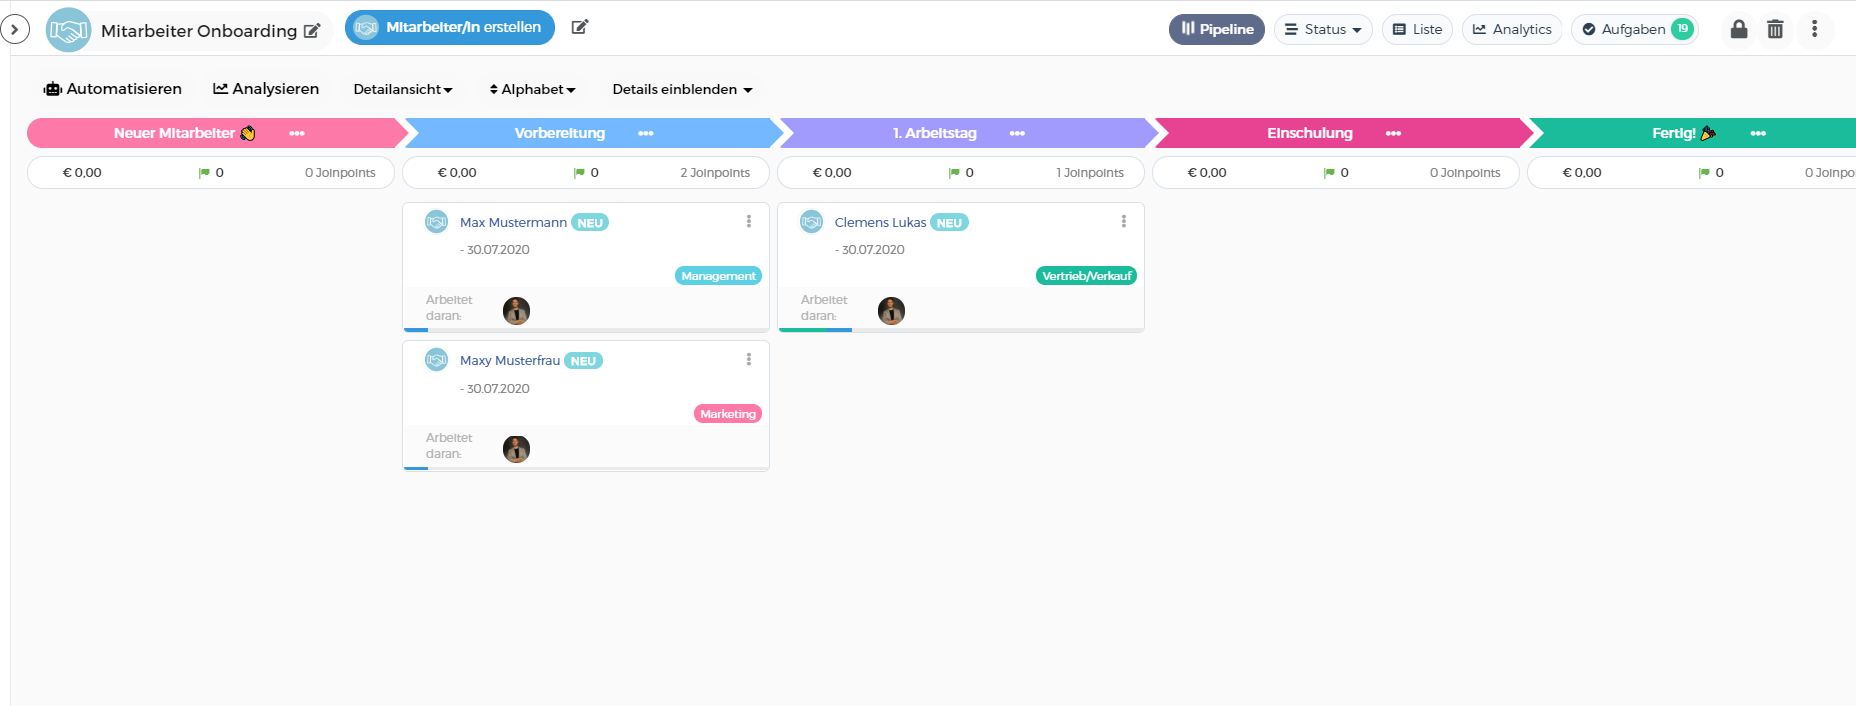The height and width of the screenshot is (706, 1856).
Task: Open the Analytics view
Action: pos(1512,29)
